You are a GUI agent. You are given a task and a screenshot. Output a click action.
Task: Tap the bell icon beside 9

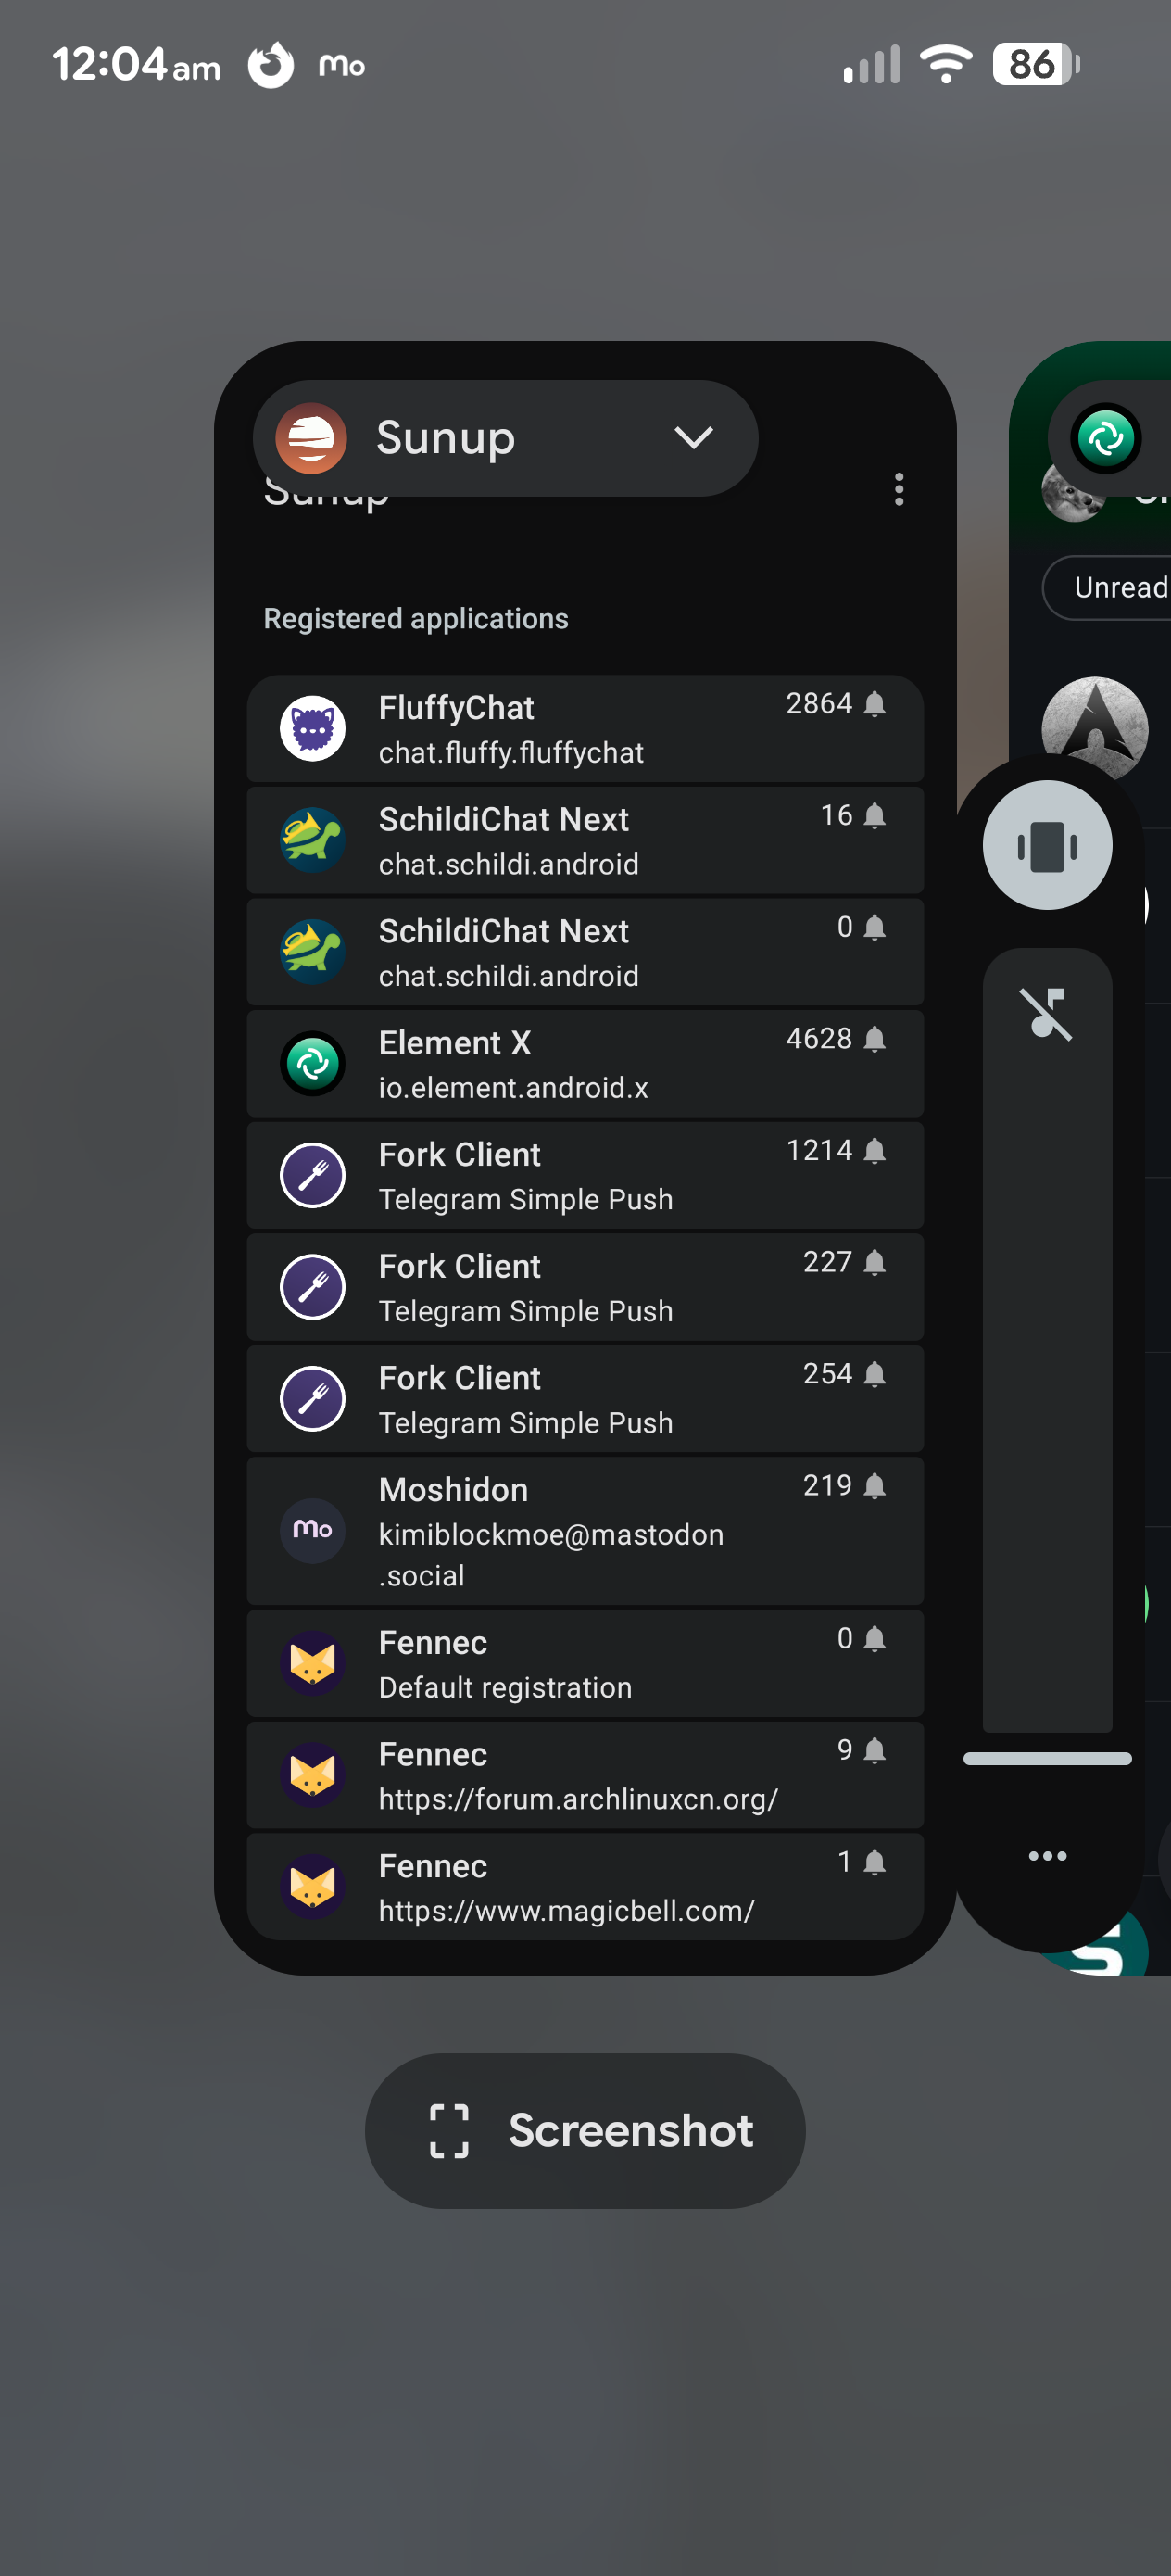874,1751
